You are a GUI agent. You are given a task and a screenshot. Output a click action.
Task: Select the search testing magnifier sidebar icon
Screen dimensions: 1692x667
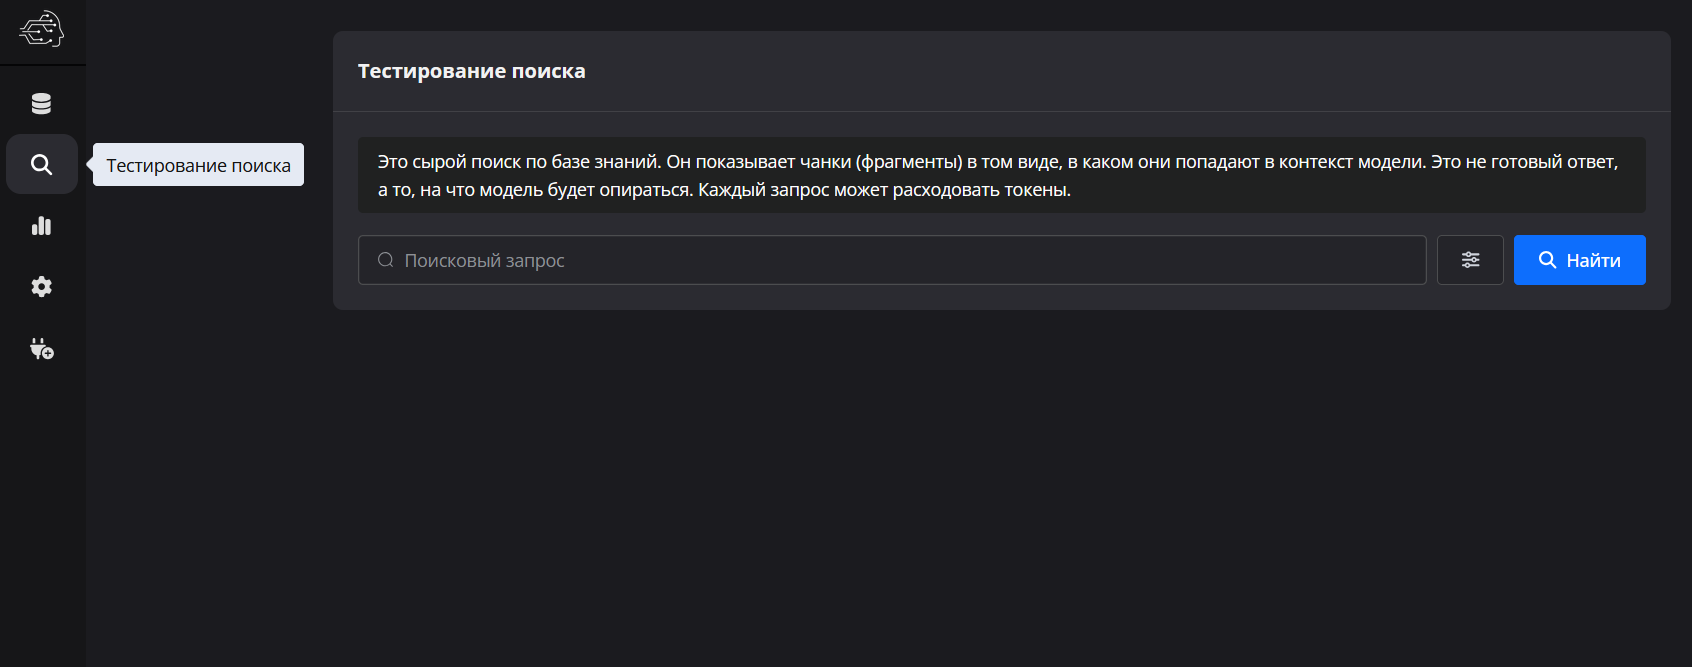[x=41, y=164]
